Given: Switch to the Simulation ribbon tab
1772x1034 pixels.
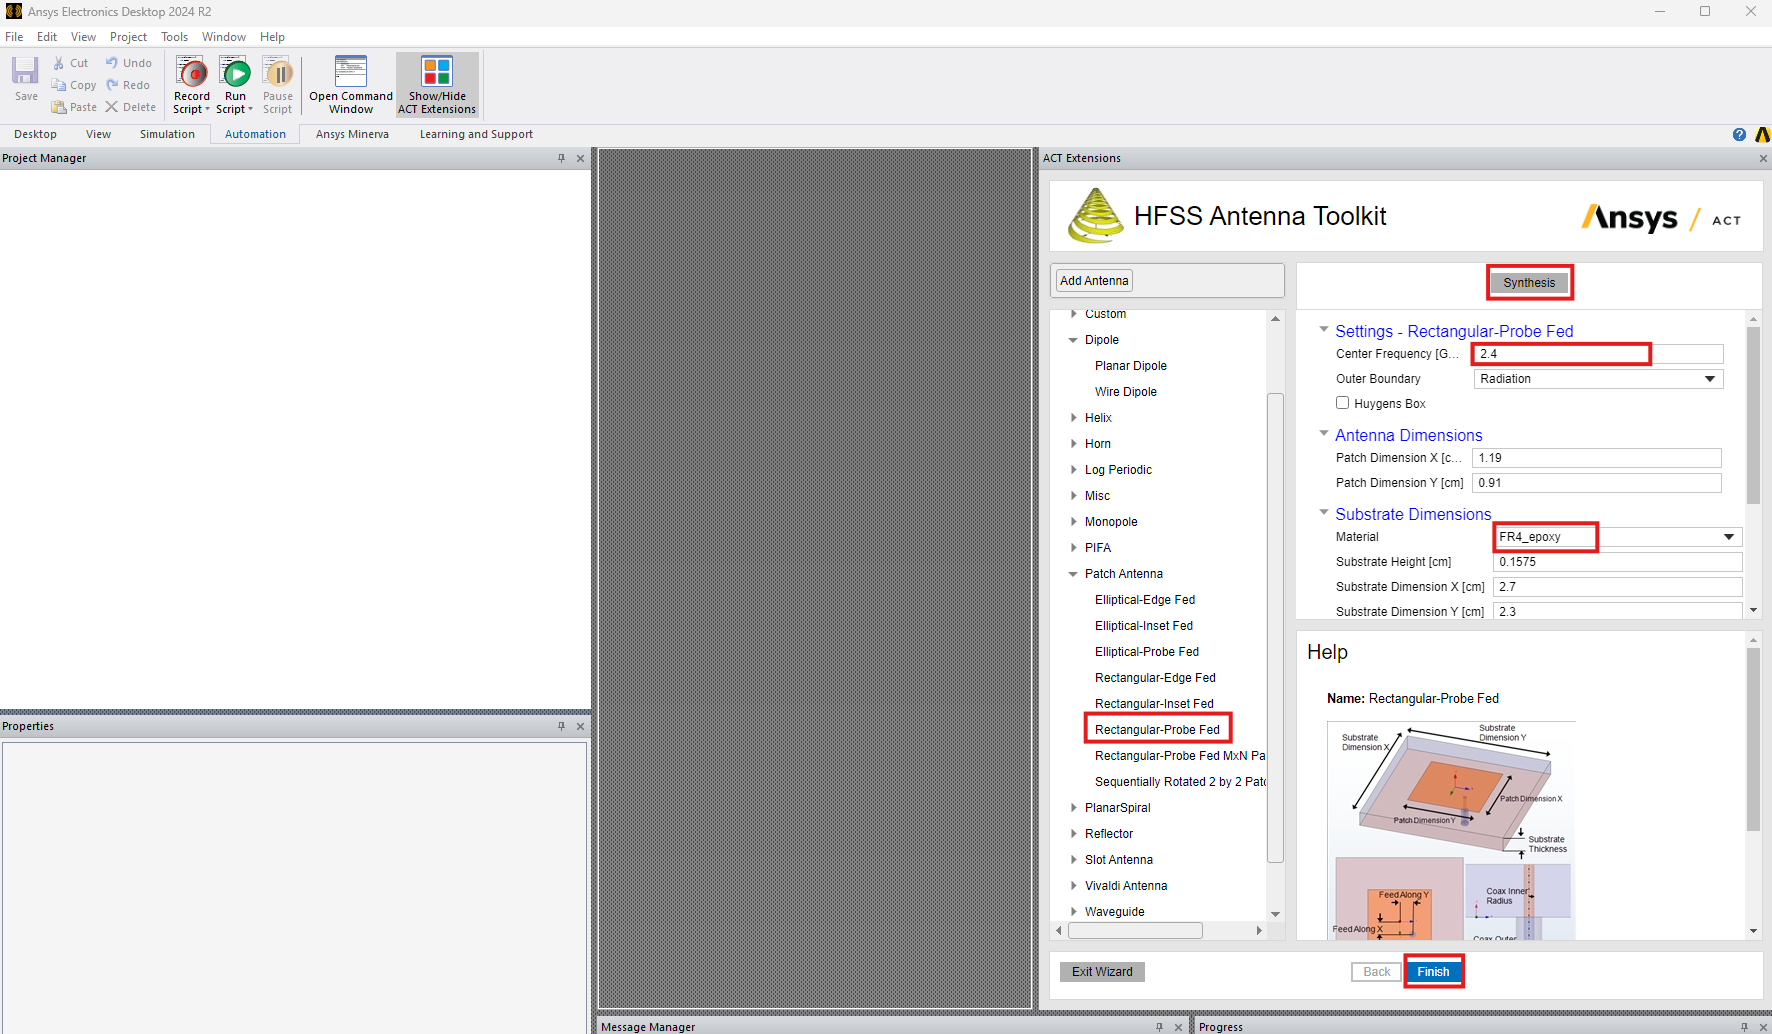Looking at the screenshot, I should (167, 133).
